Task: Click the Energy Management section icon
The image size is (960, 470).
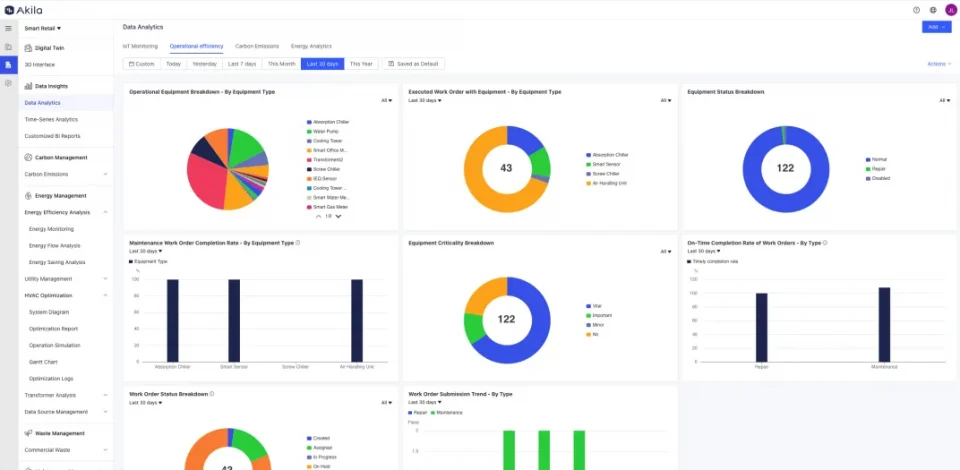Action: pos(28,196)
